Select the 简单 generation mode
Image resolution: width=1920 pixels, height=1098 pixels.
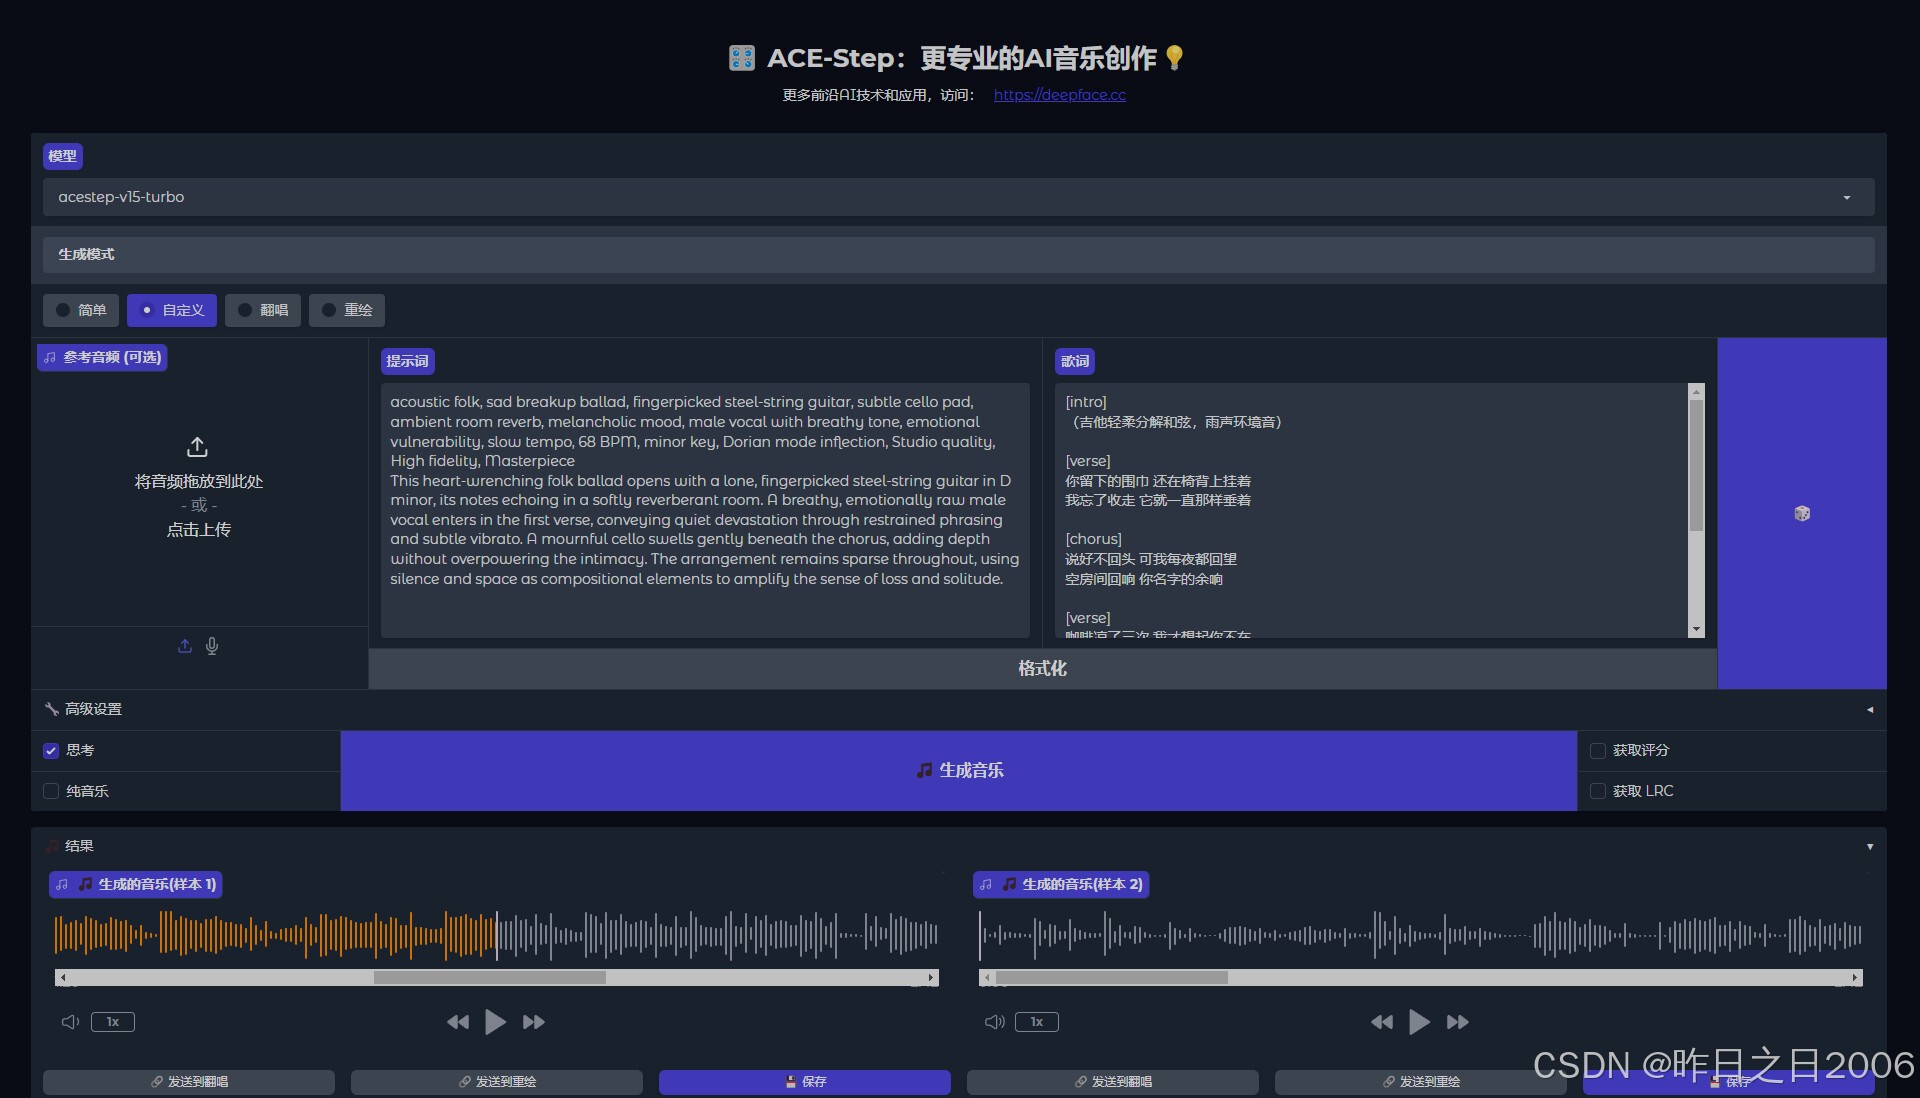coord(81,310)
